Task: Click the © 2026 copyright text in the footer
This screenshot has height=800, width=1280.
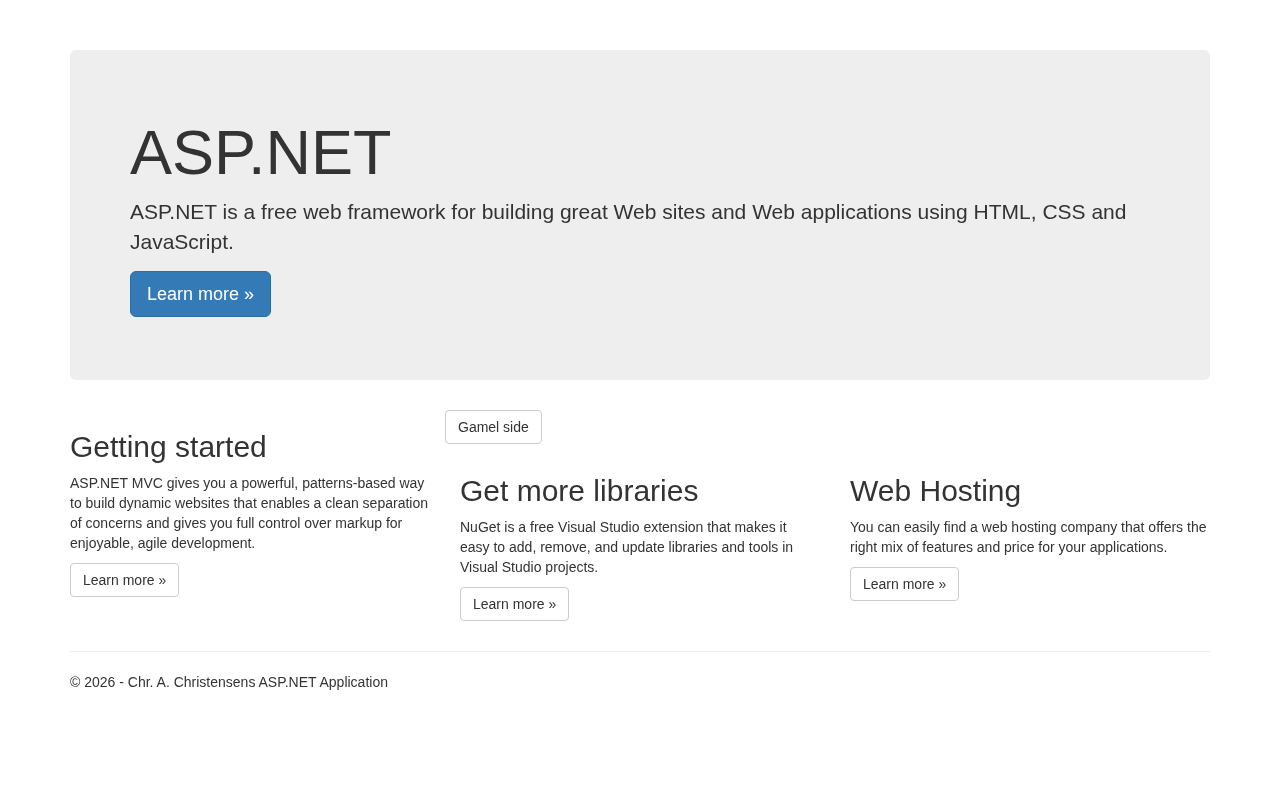Action: [x=92, y=682]
